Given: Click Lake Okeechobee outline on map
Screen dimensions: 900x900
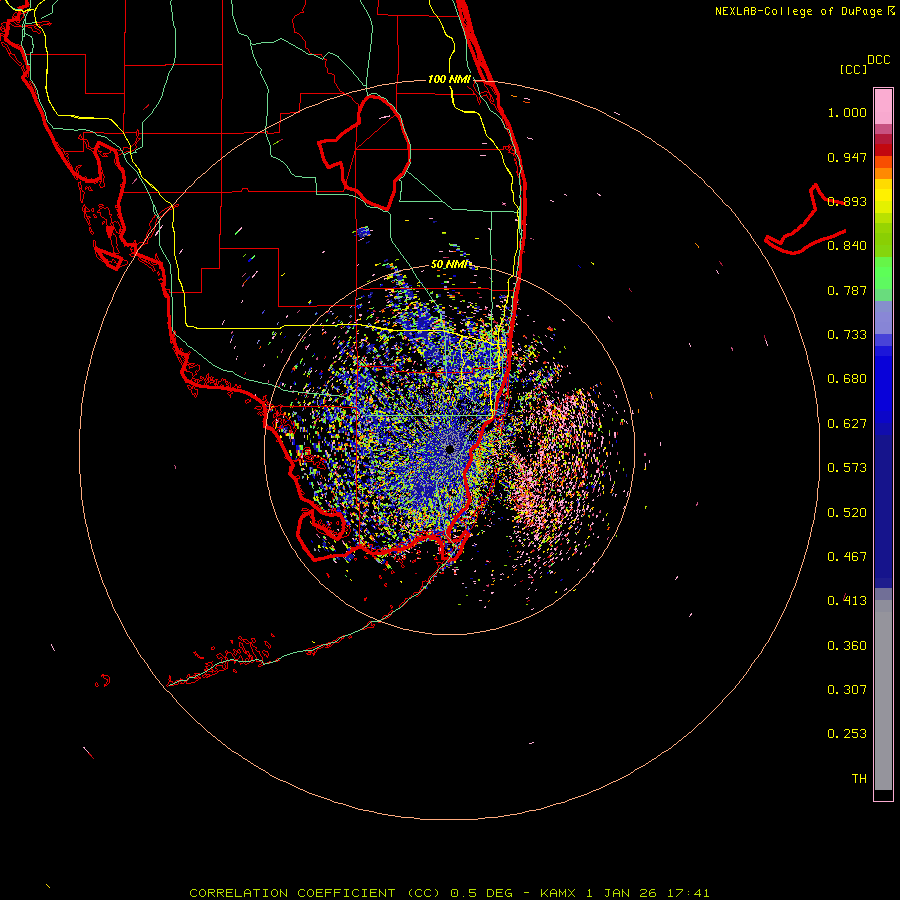Looking at the screenshot, I should [365, 152].
